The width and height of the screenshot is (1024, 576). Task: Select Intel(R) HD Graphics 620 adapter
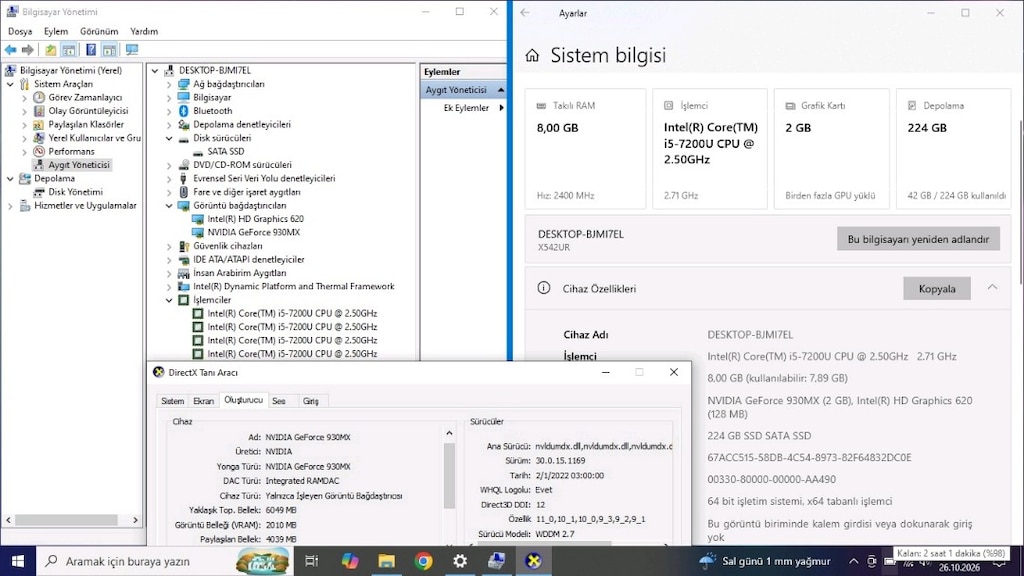[255, 219]
